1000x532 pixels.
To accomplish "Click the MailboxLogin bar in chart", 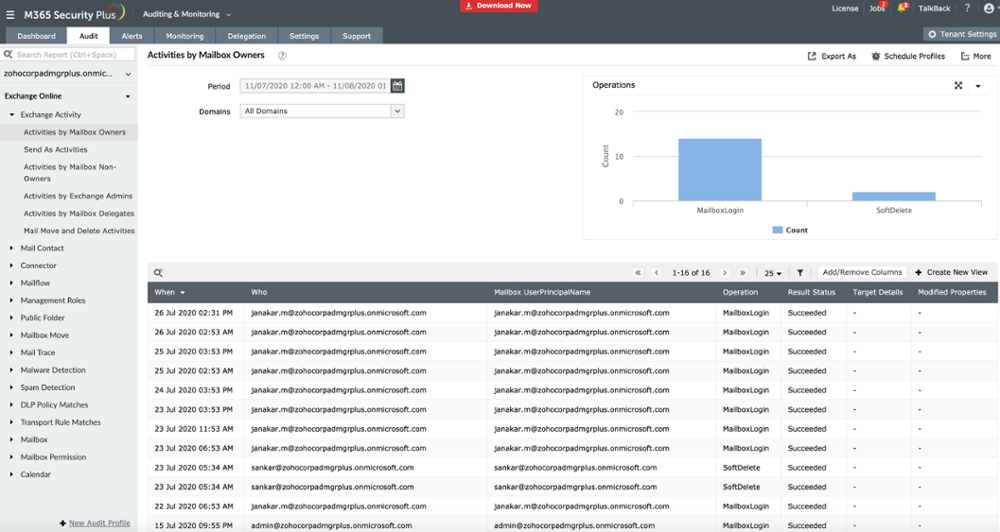I will click(719, 170).
